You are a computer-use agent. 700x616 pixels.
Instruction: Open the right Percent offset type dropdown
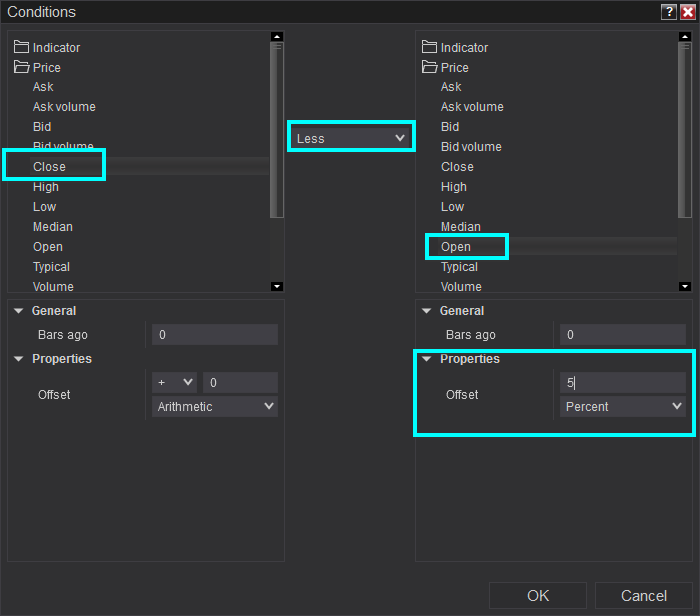coord(622,406)
